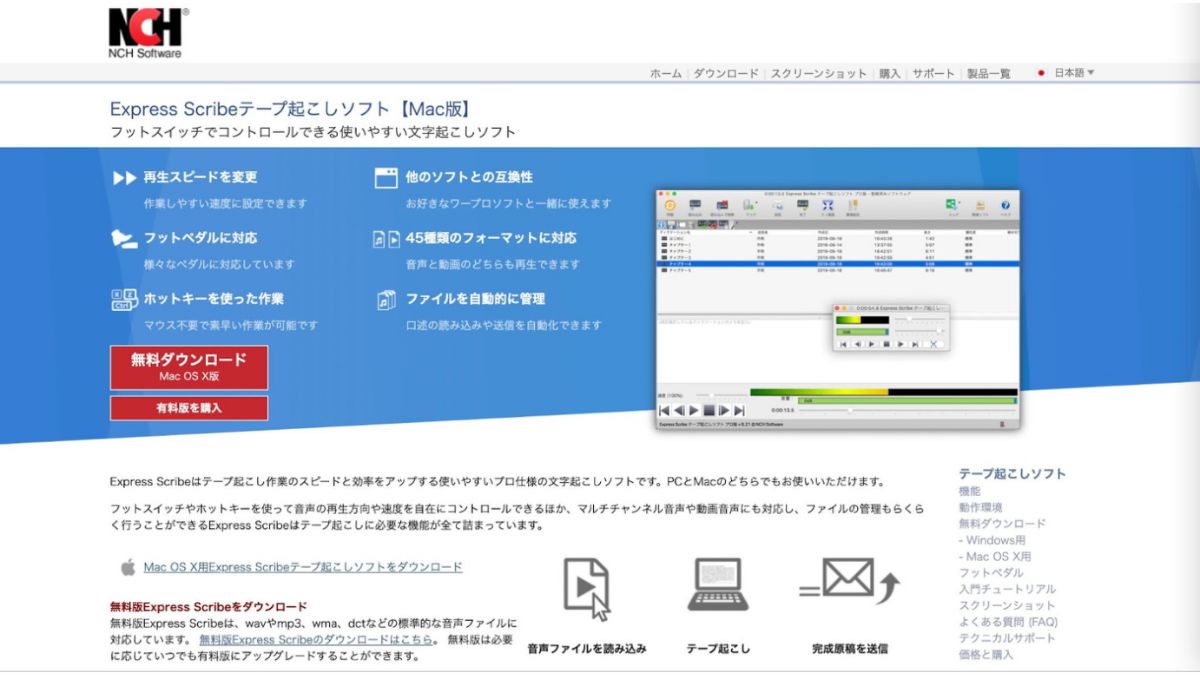Open サポート in the top navigation

tap(934, 74)
